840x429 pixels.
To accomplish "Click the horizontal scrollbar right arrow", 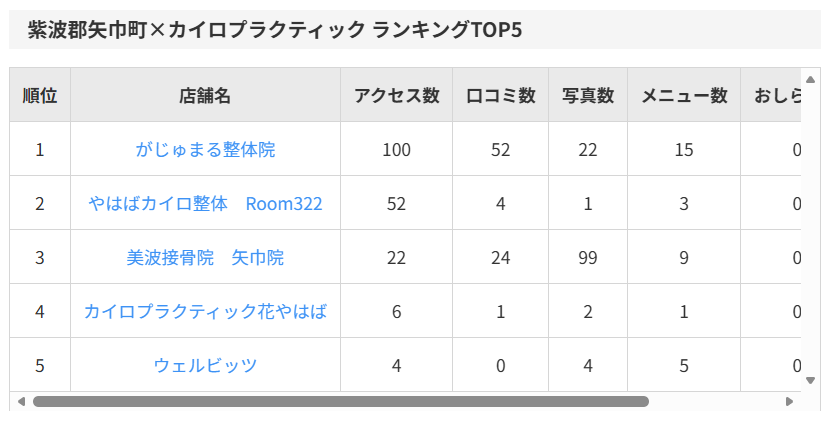I will click(790, 401).
